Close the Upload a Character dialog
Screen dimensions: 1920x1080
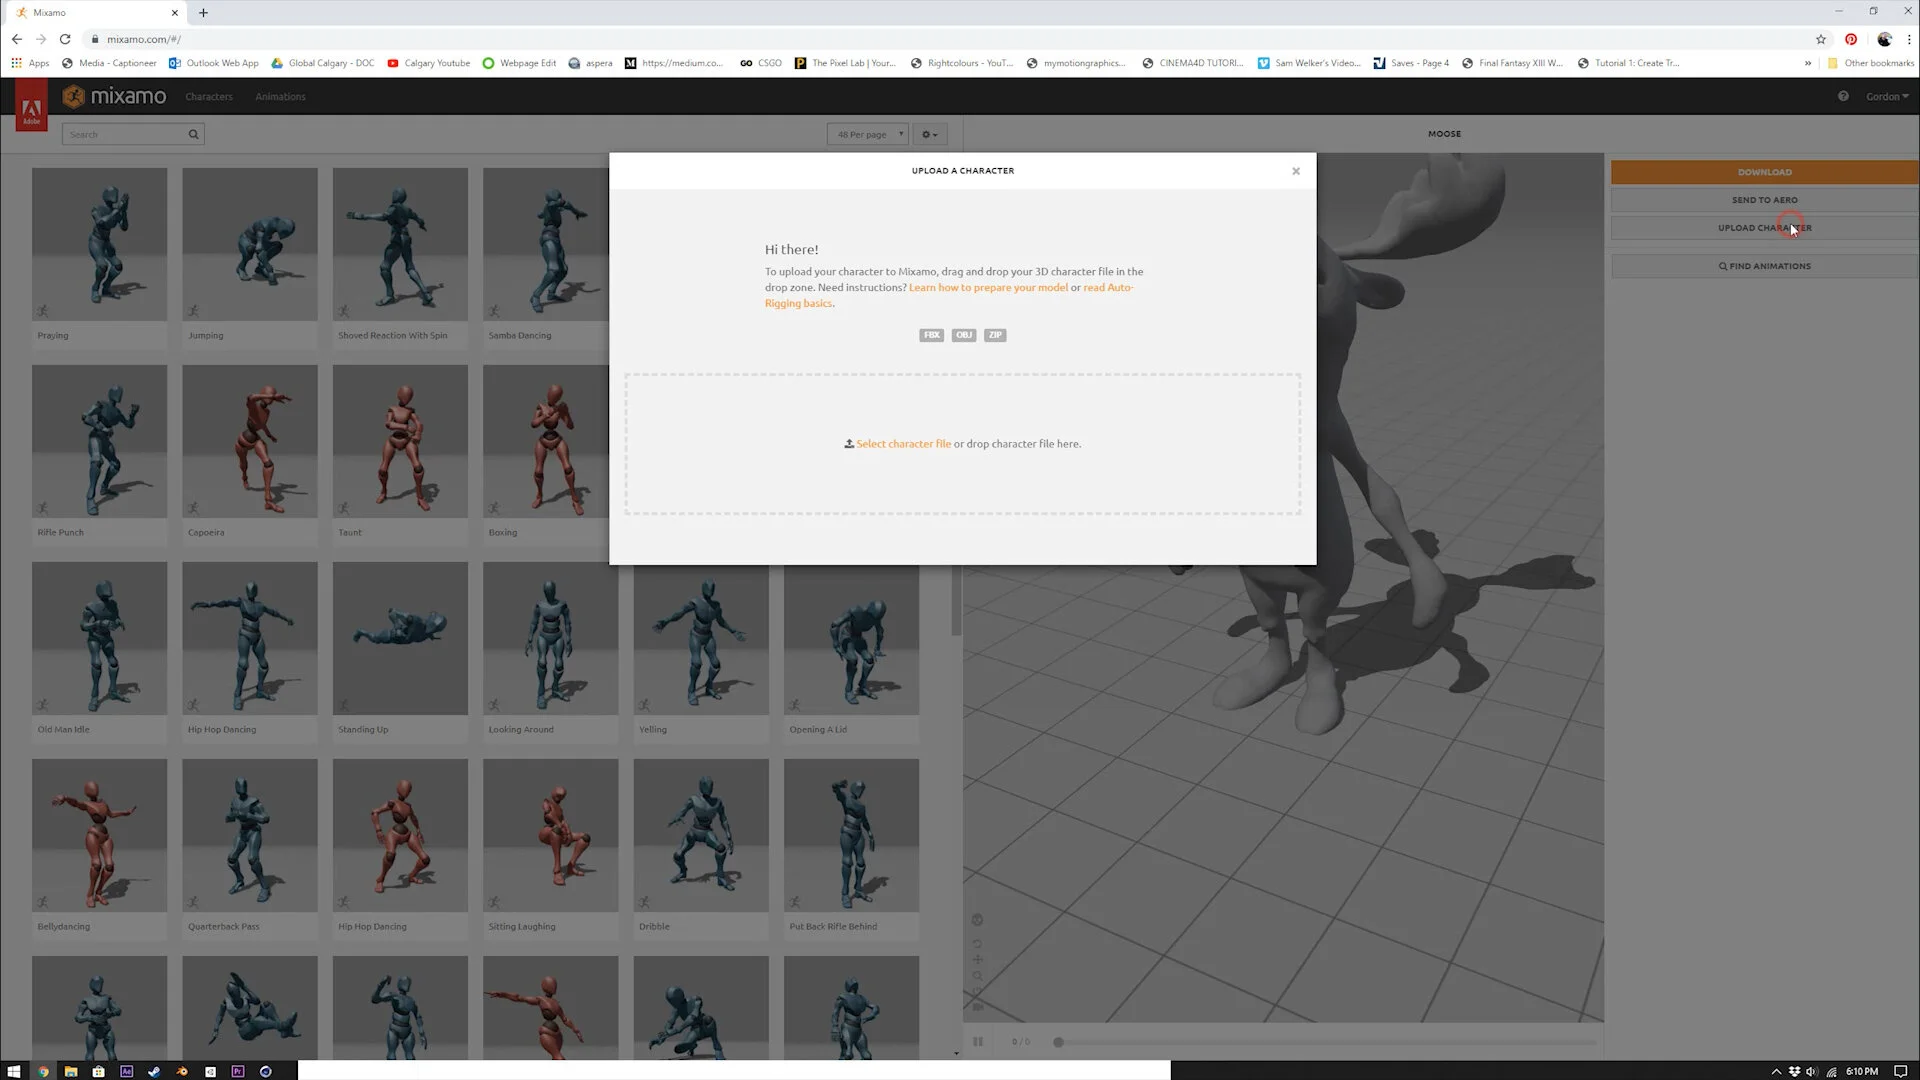pos(1295,171)
